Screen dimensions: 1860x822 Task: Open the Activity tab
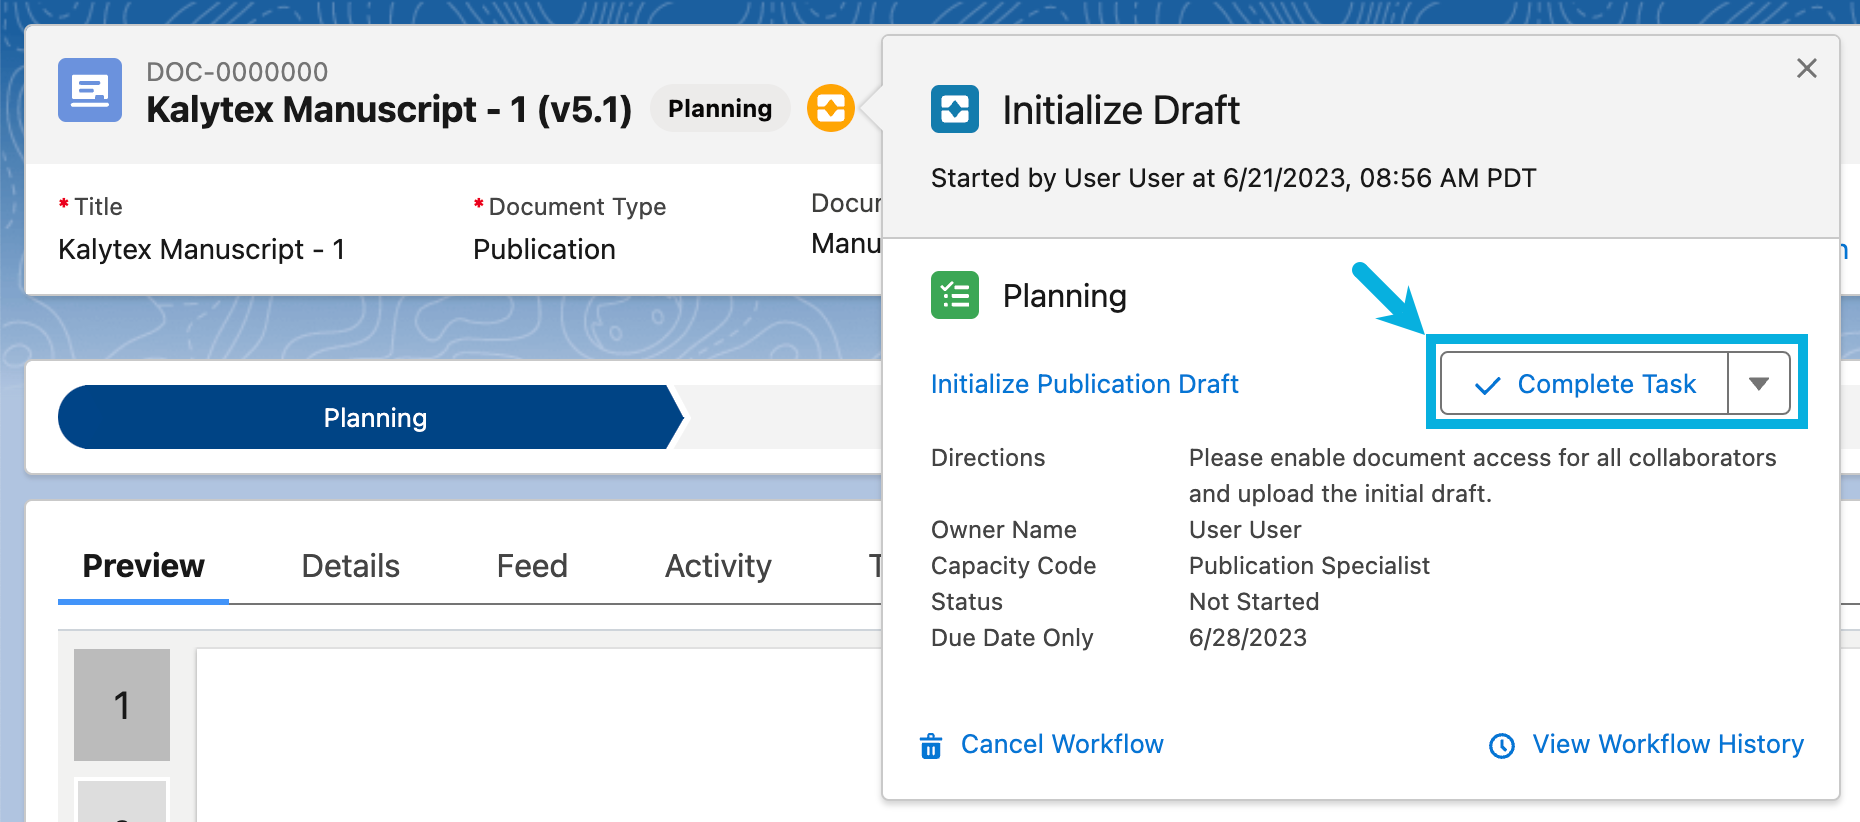[718, 566]
